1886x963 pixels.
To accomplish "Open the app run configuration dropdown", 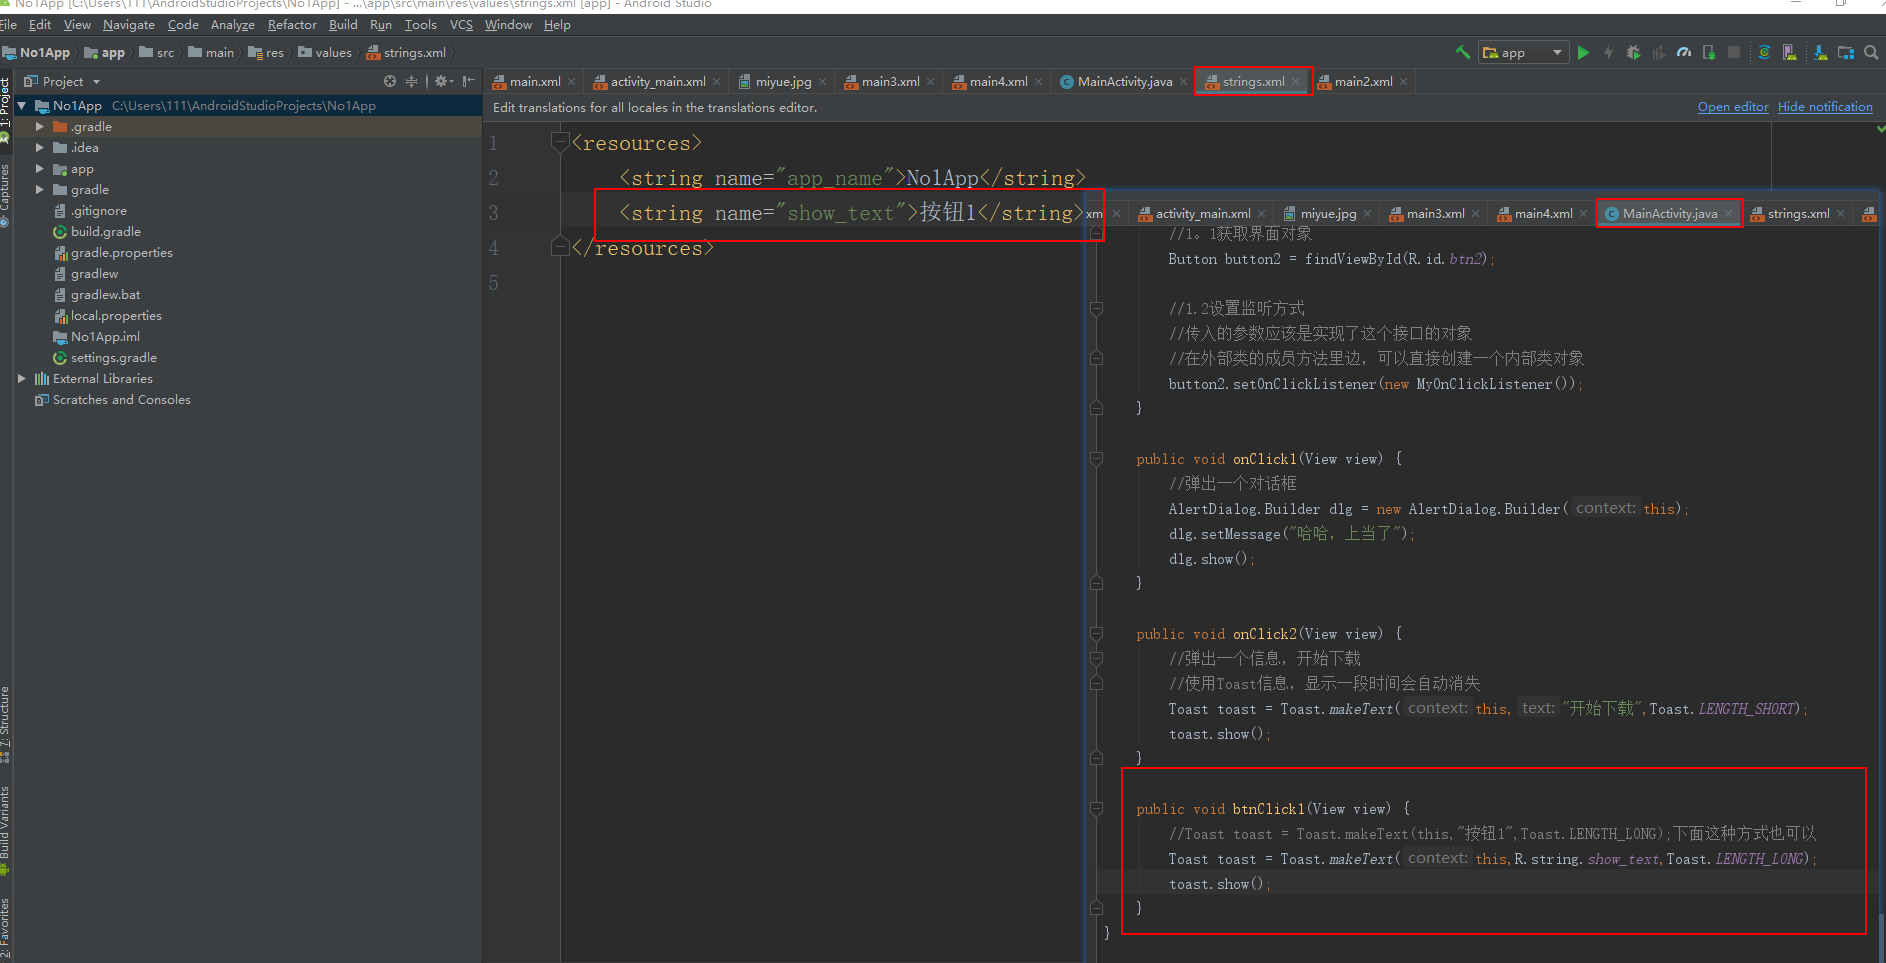I will 1523,52.
